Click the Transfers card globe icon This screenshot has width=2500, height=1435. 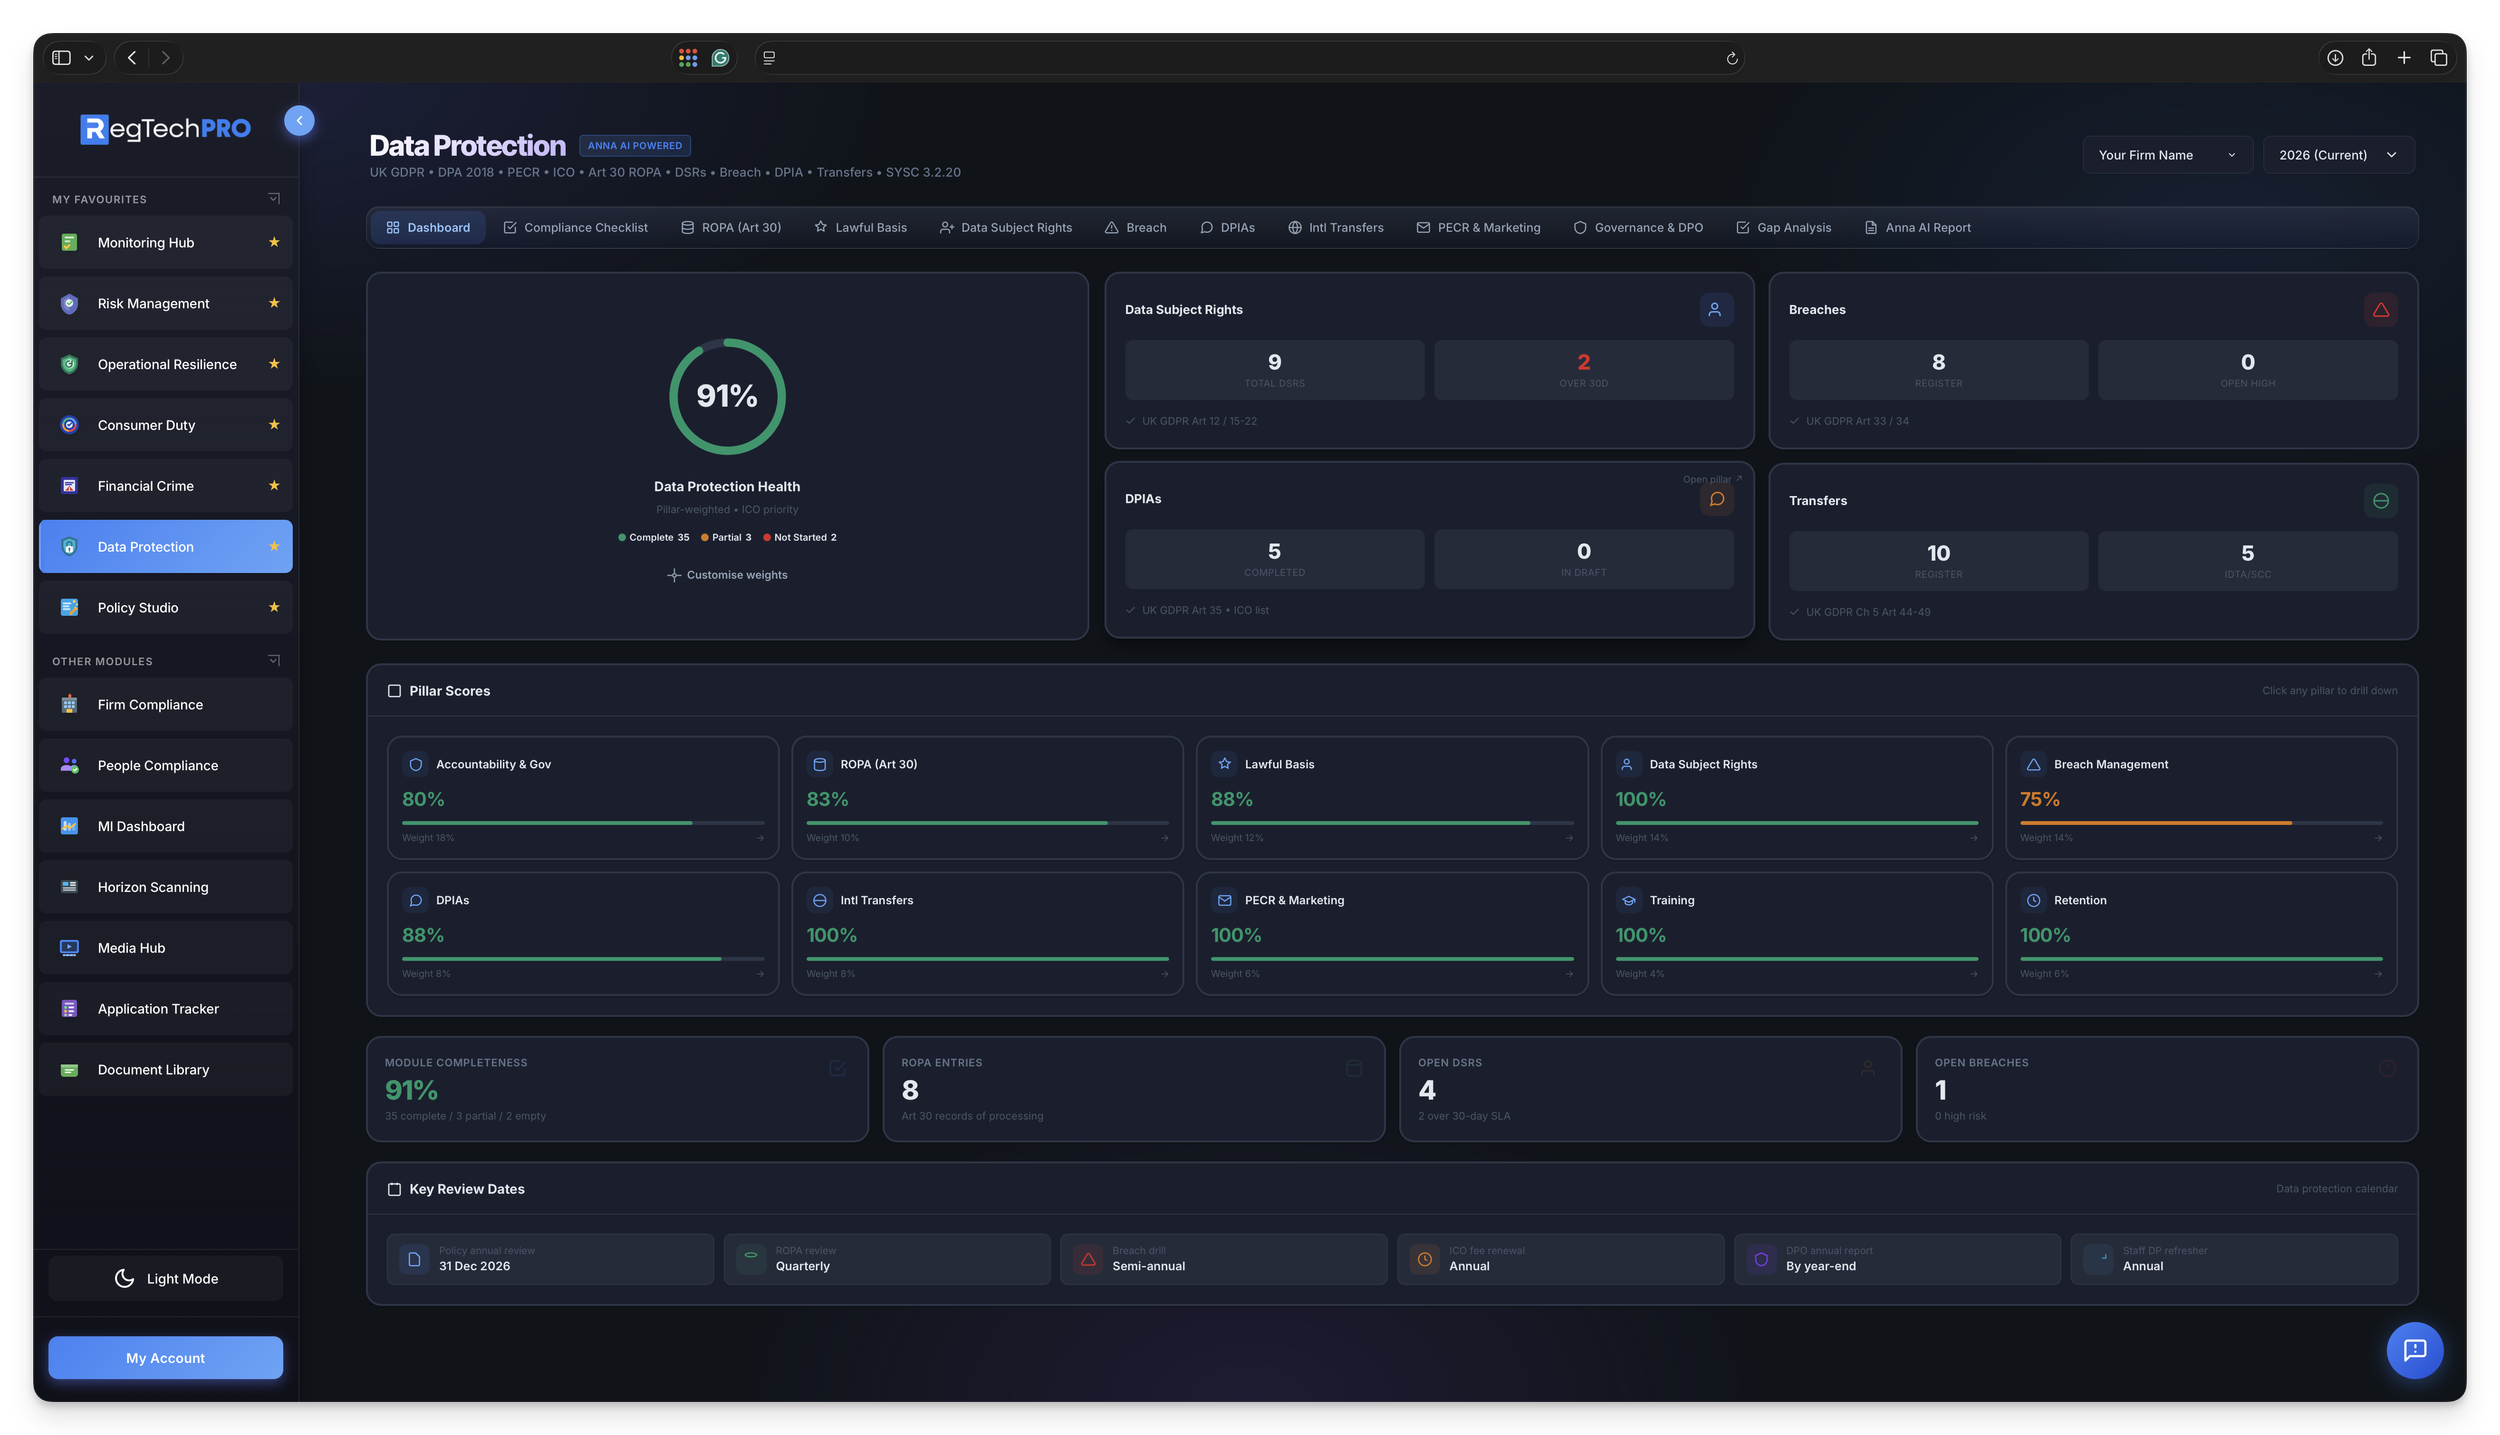pos(2381,501)
